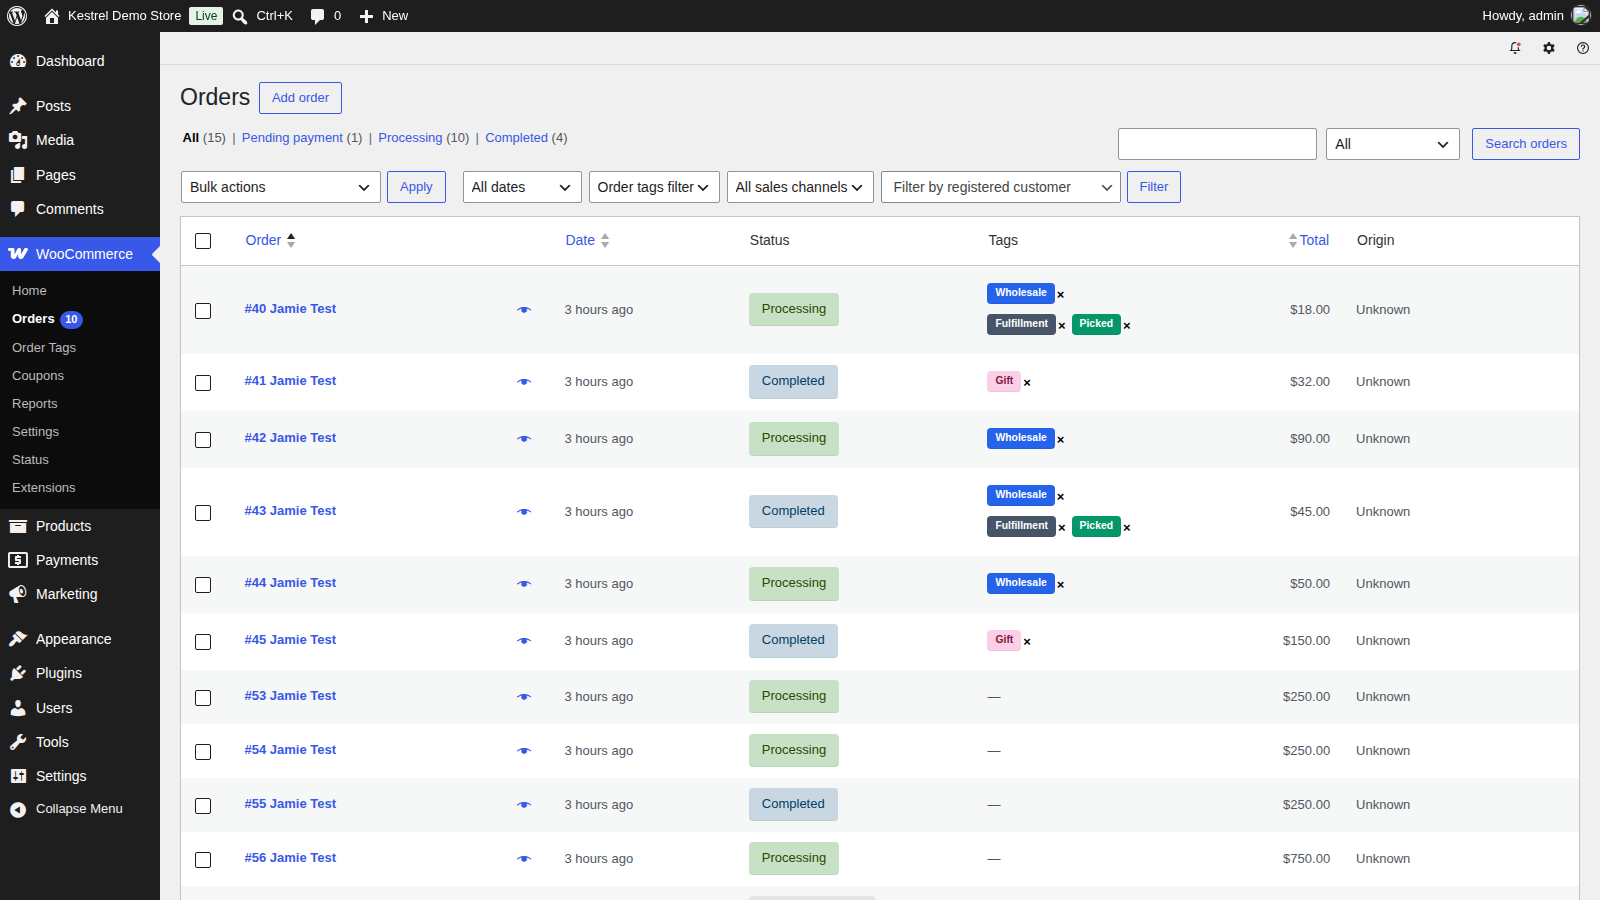Click the order search text field

click(1217, 144)
